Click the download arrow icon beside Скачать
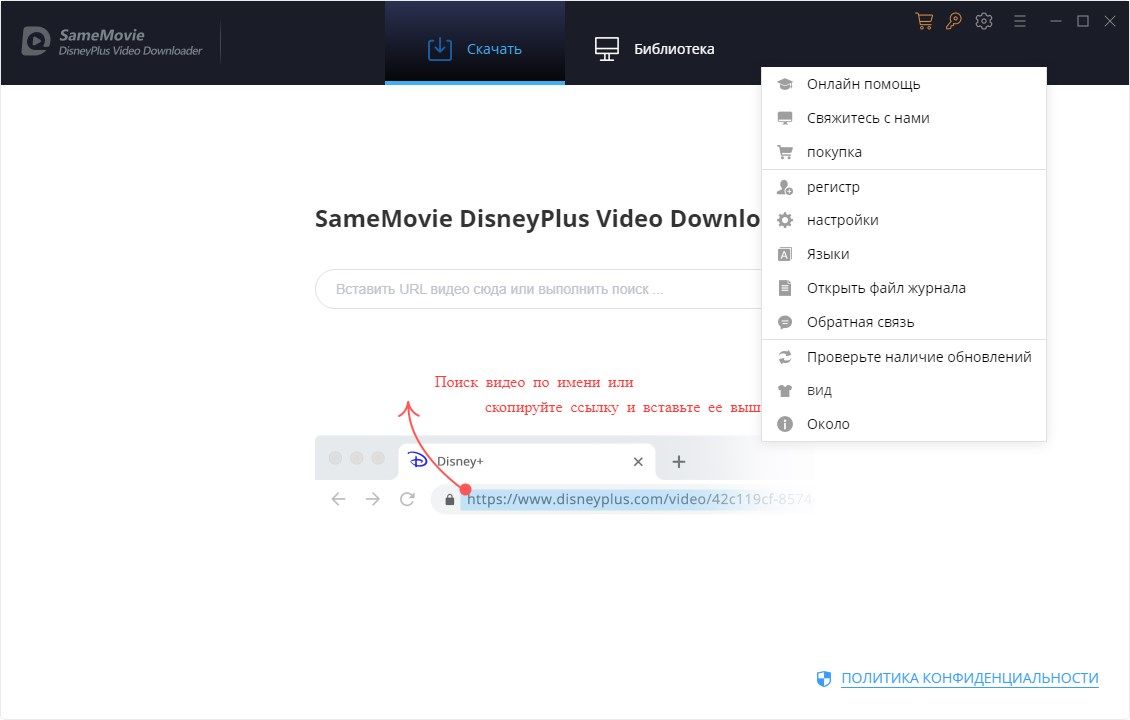Viewport: 1130px width, 720px height. [440, 49]
